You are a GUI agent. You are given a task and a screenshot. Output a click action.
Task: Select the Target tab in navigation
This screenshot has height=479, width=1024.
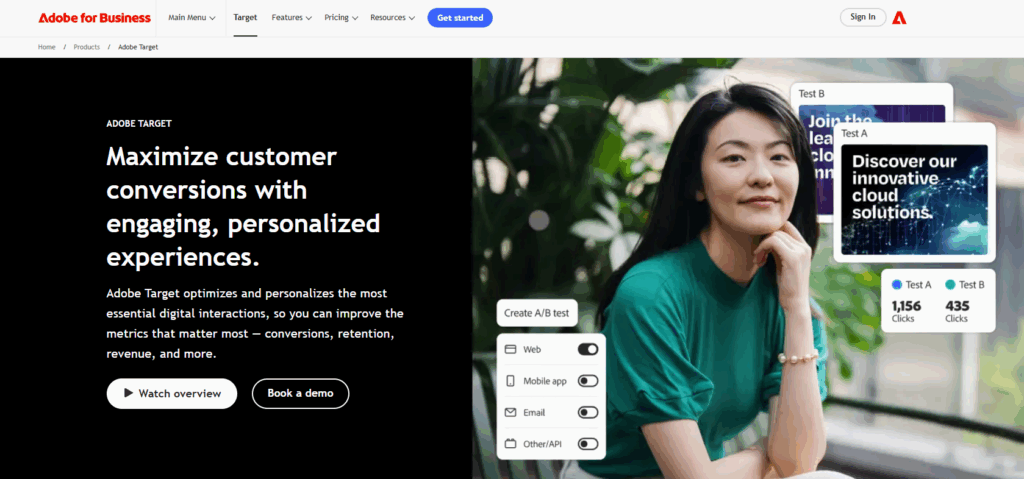coord(245,18)
